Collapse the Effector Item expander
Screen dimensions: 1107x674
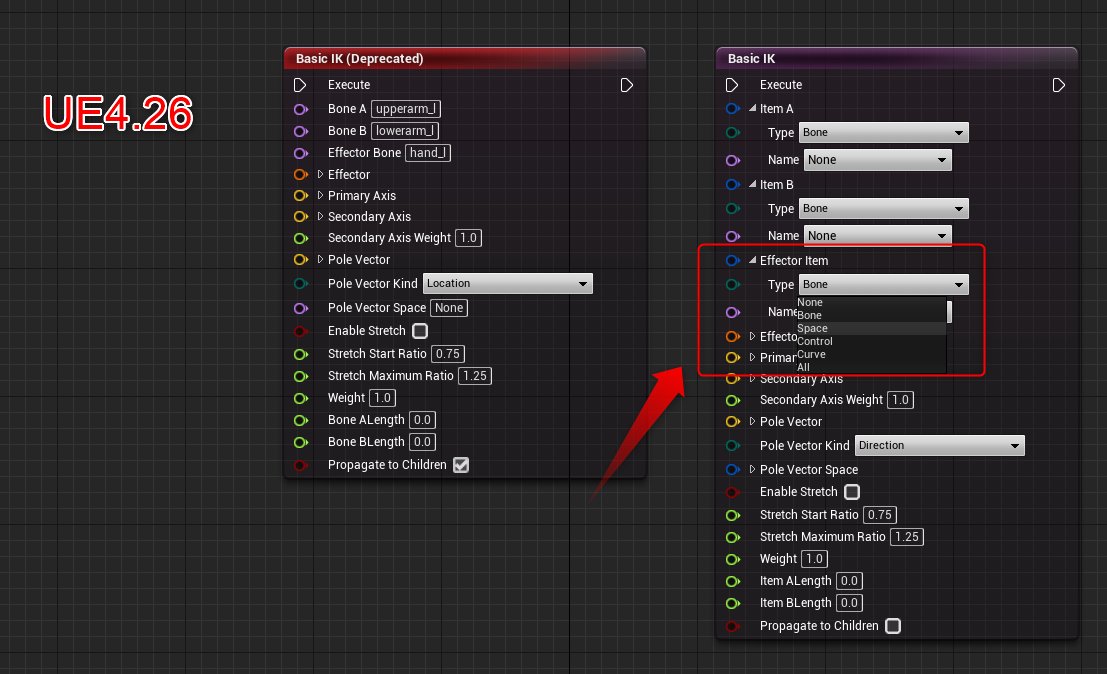click(752, 260)
